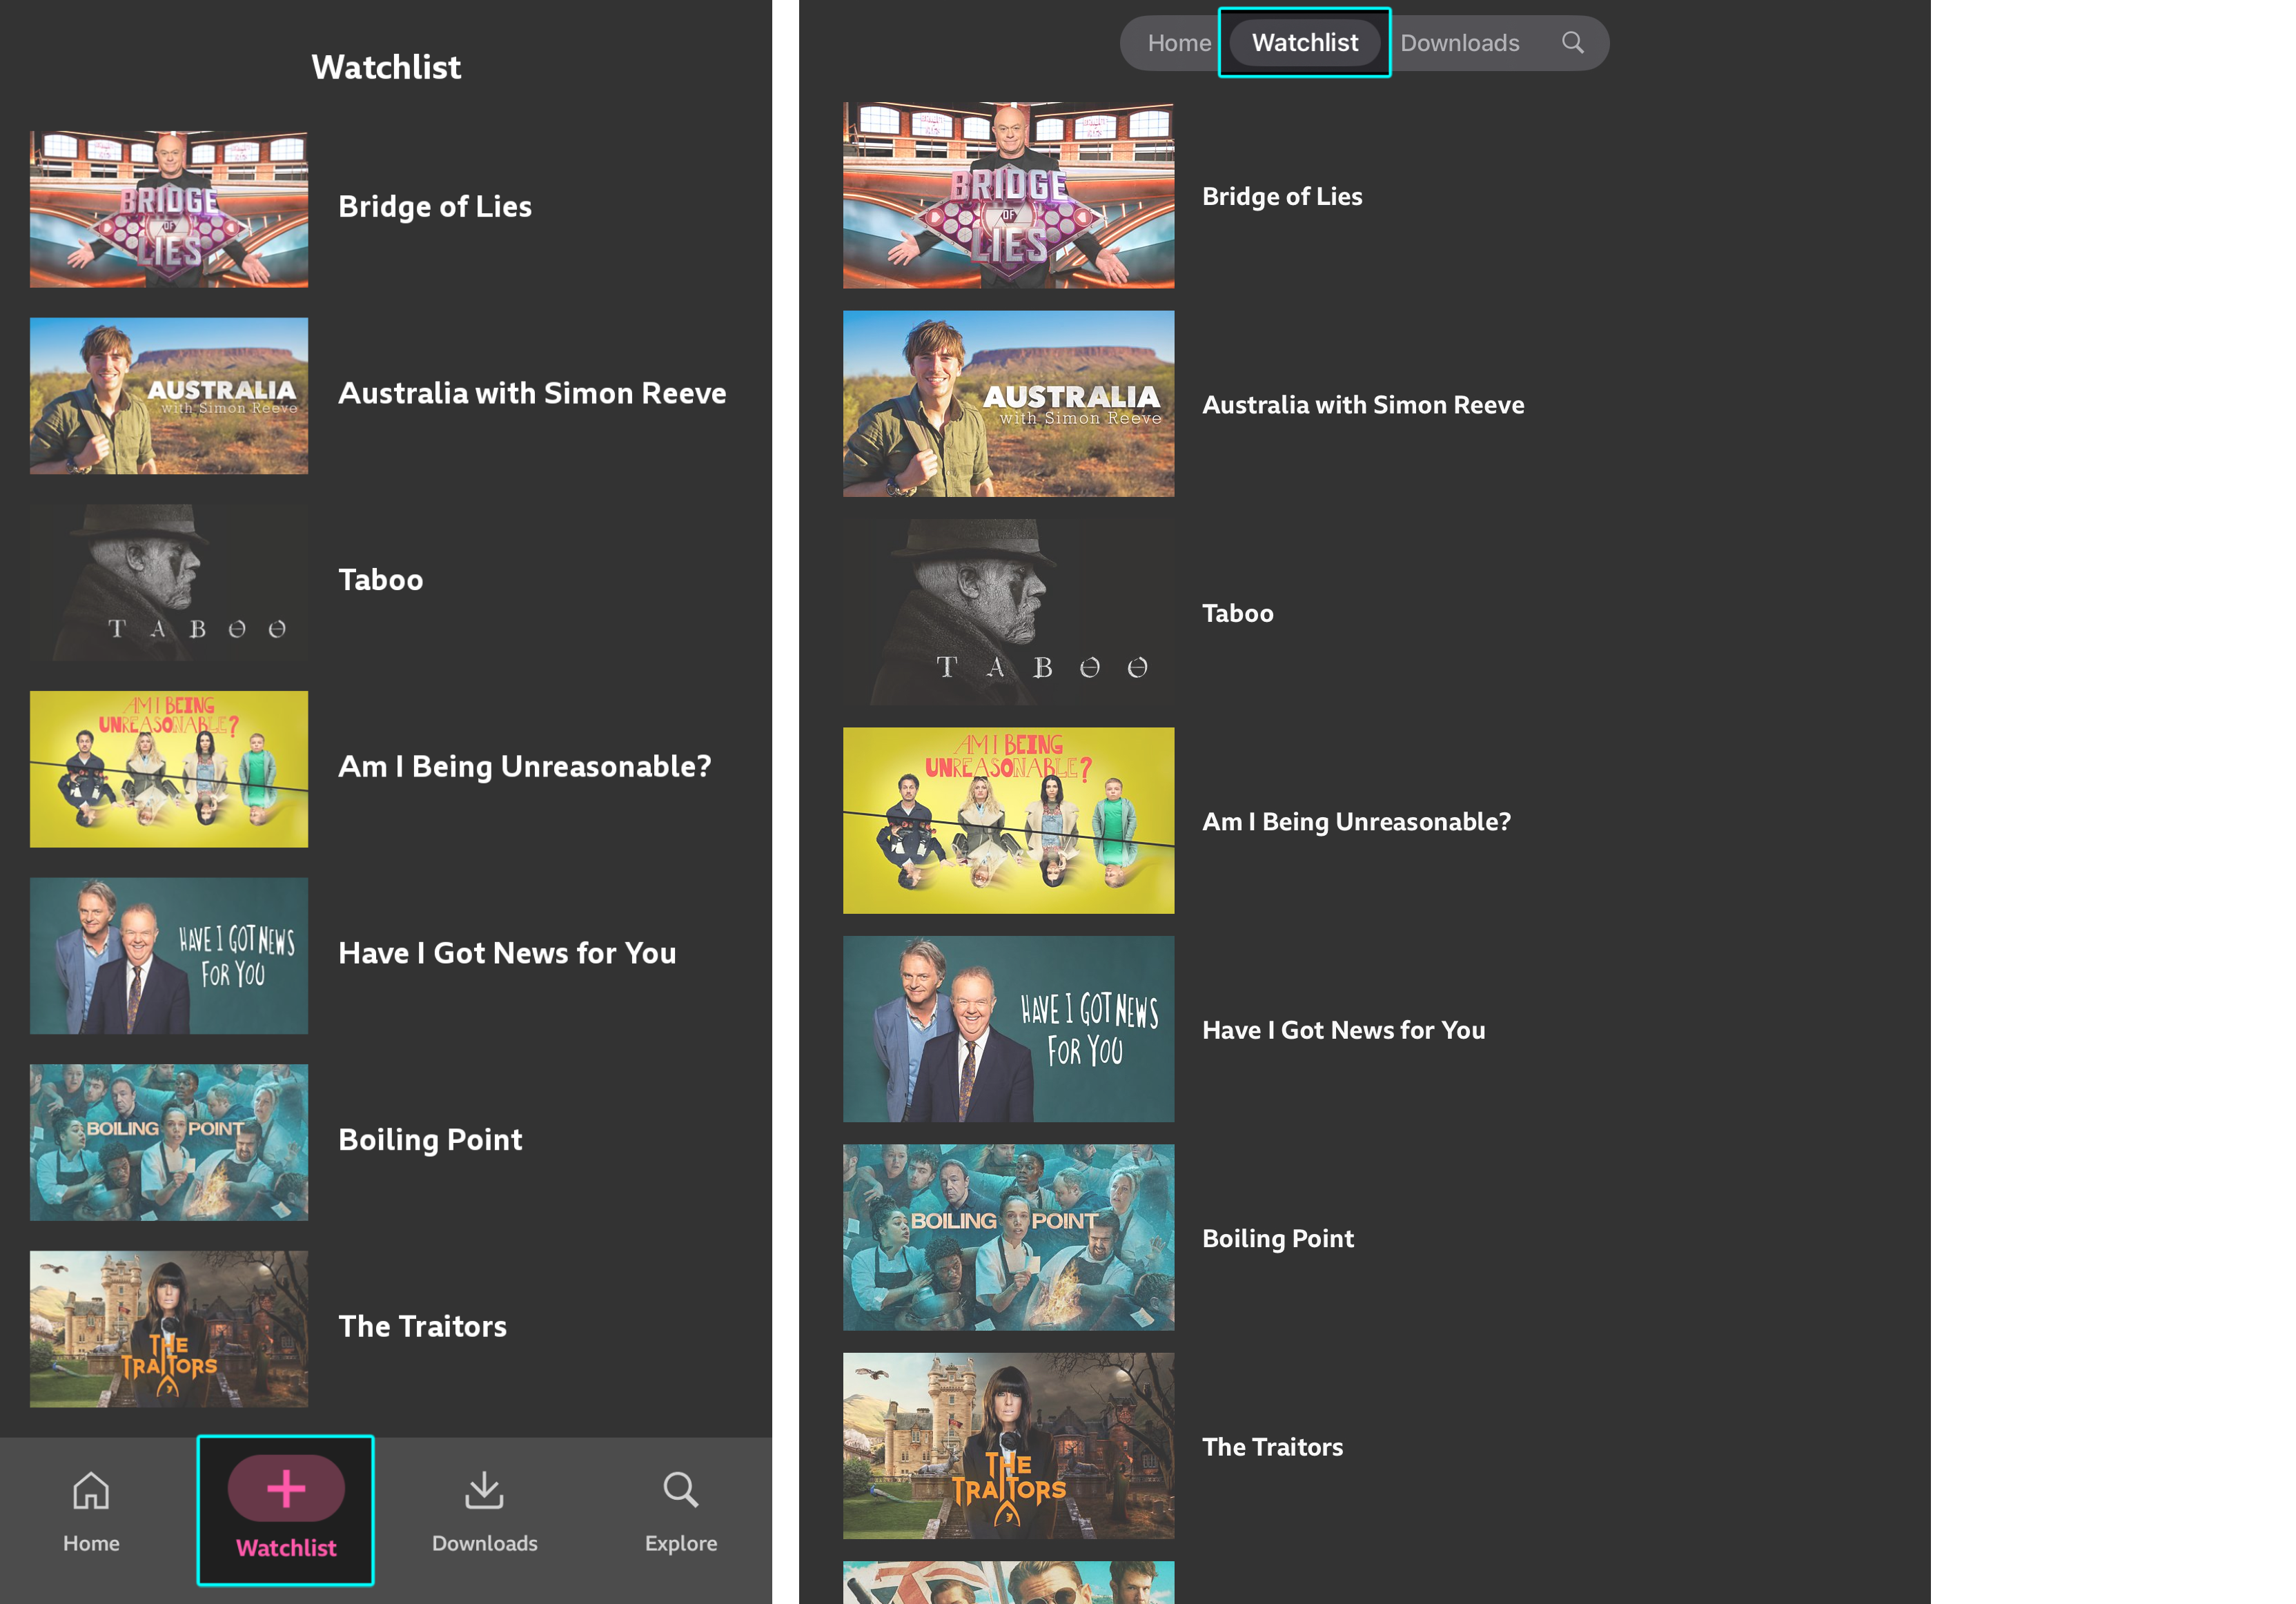Select the Taboo title text
Image resolution: width=2296 pixels, height=1604 pixels.
tap(381, 579)
